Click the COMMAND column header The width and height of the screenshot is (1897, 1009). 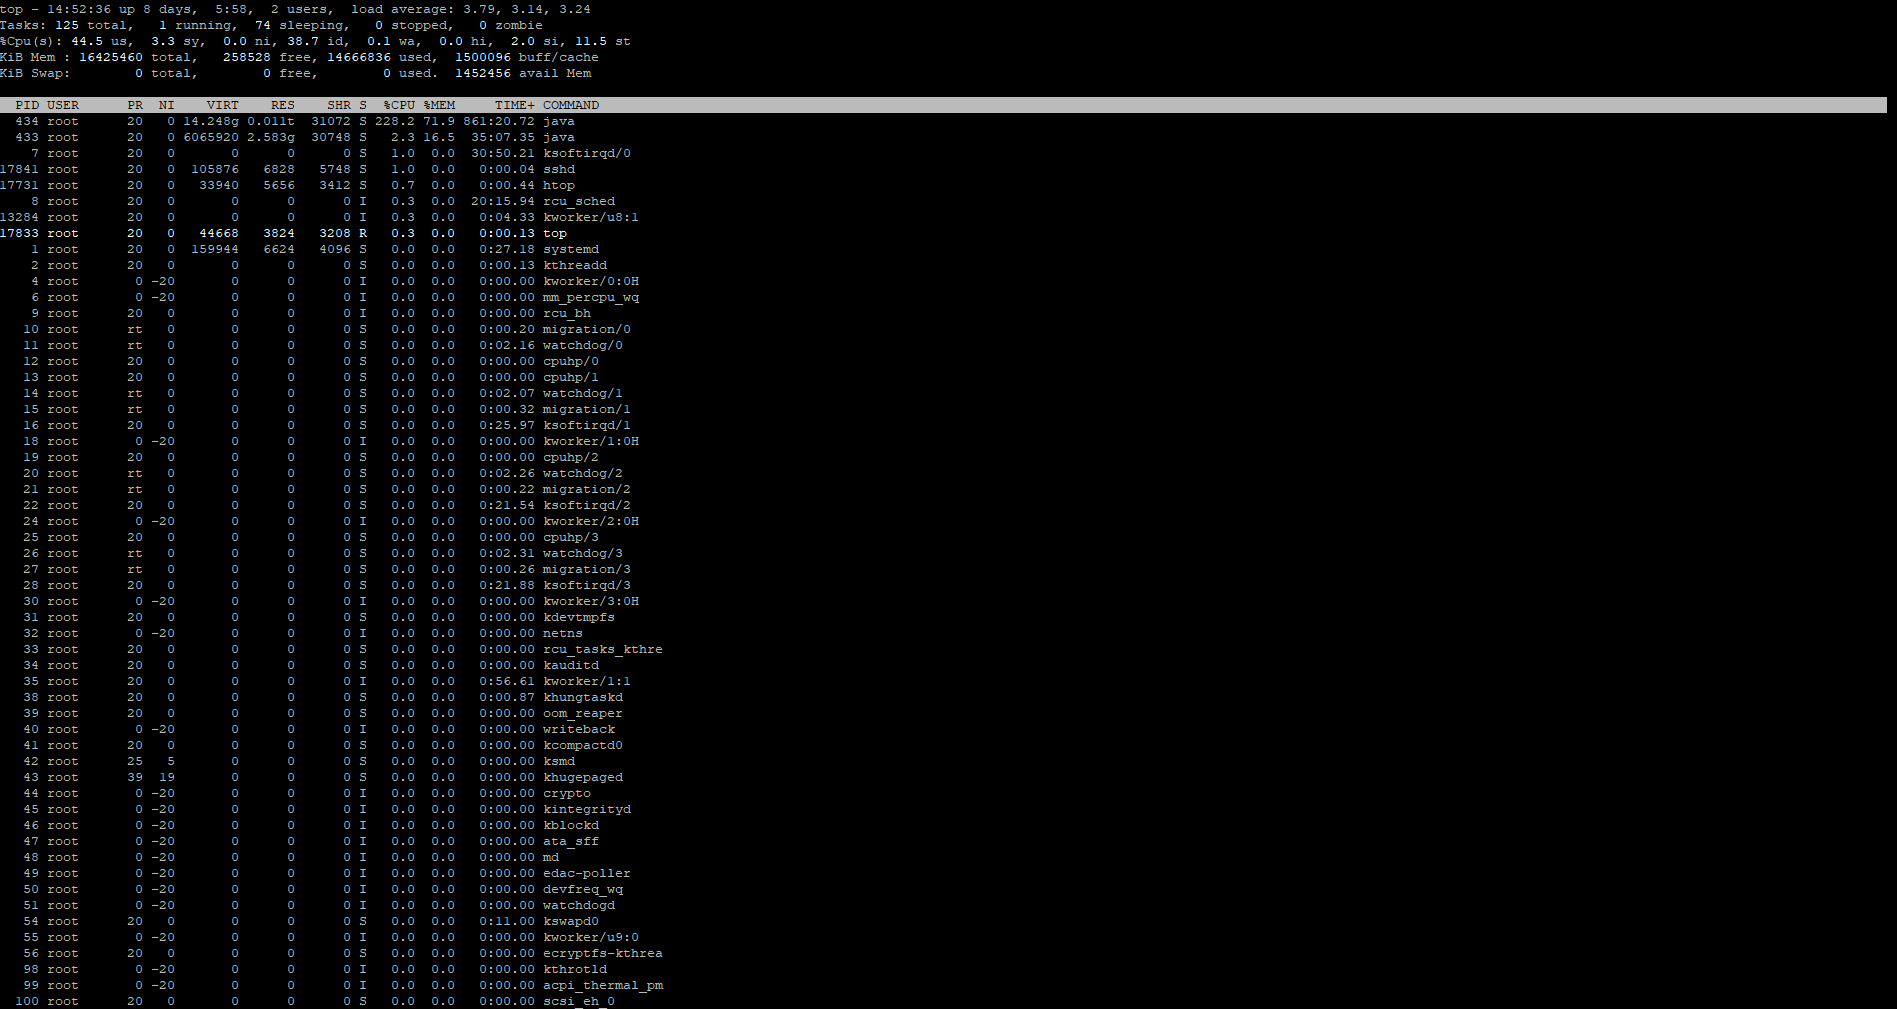click(x=570, y=105)
